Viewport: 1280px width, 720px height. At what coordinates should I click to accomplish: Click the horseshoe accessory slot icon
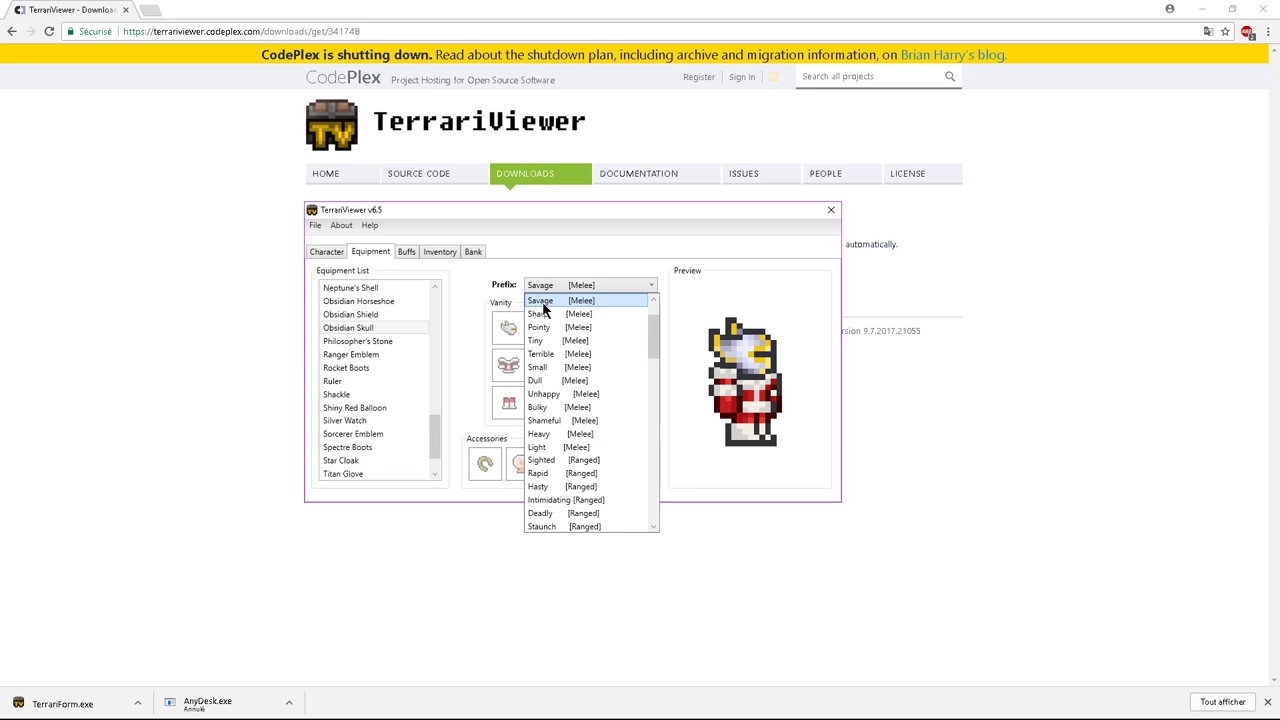[485, 464]
